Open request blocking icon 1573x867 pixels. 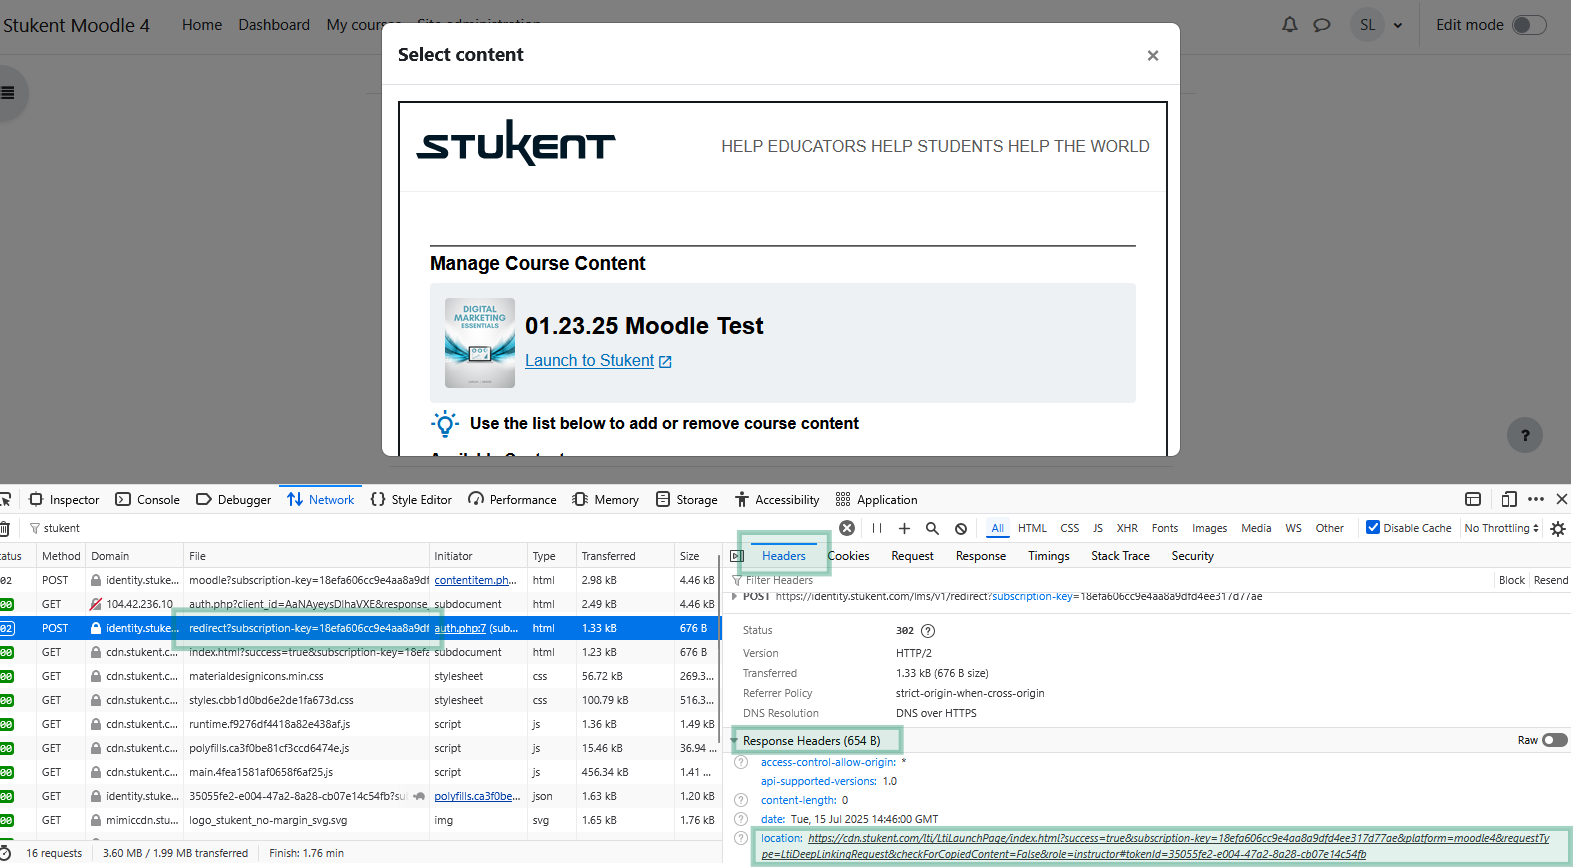961,528
